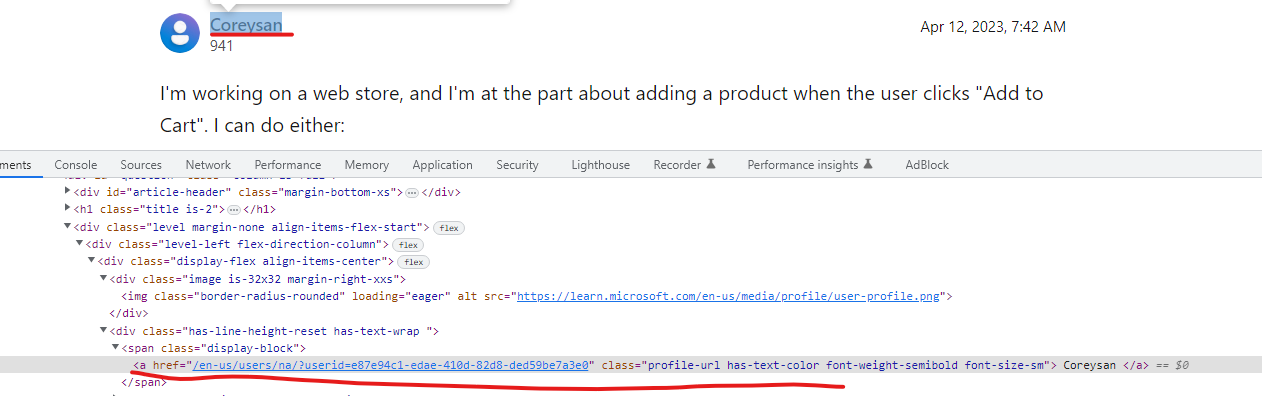Toggle flex badge on level margin-none div
This screenshot has width=1262, height=396.
tap(449, 227)
